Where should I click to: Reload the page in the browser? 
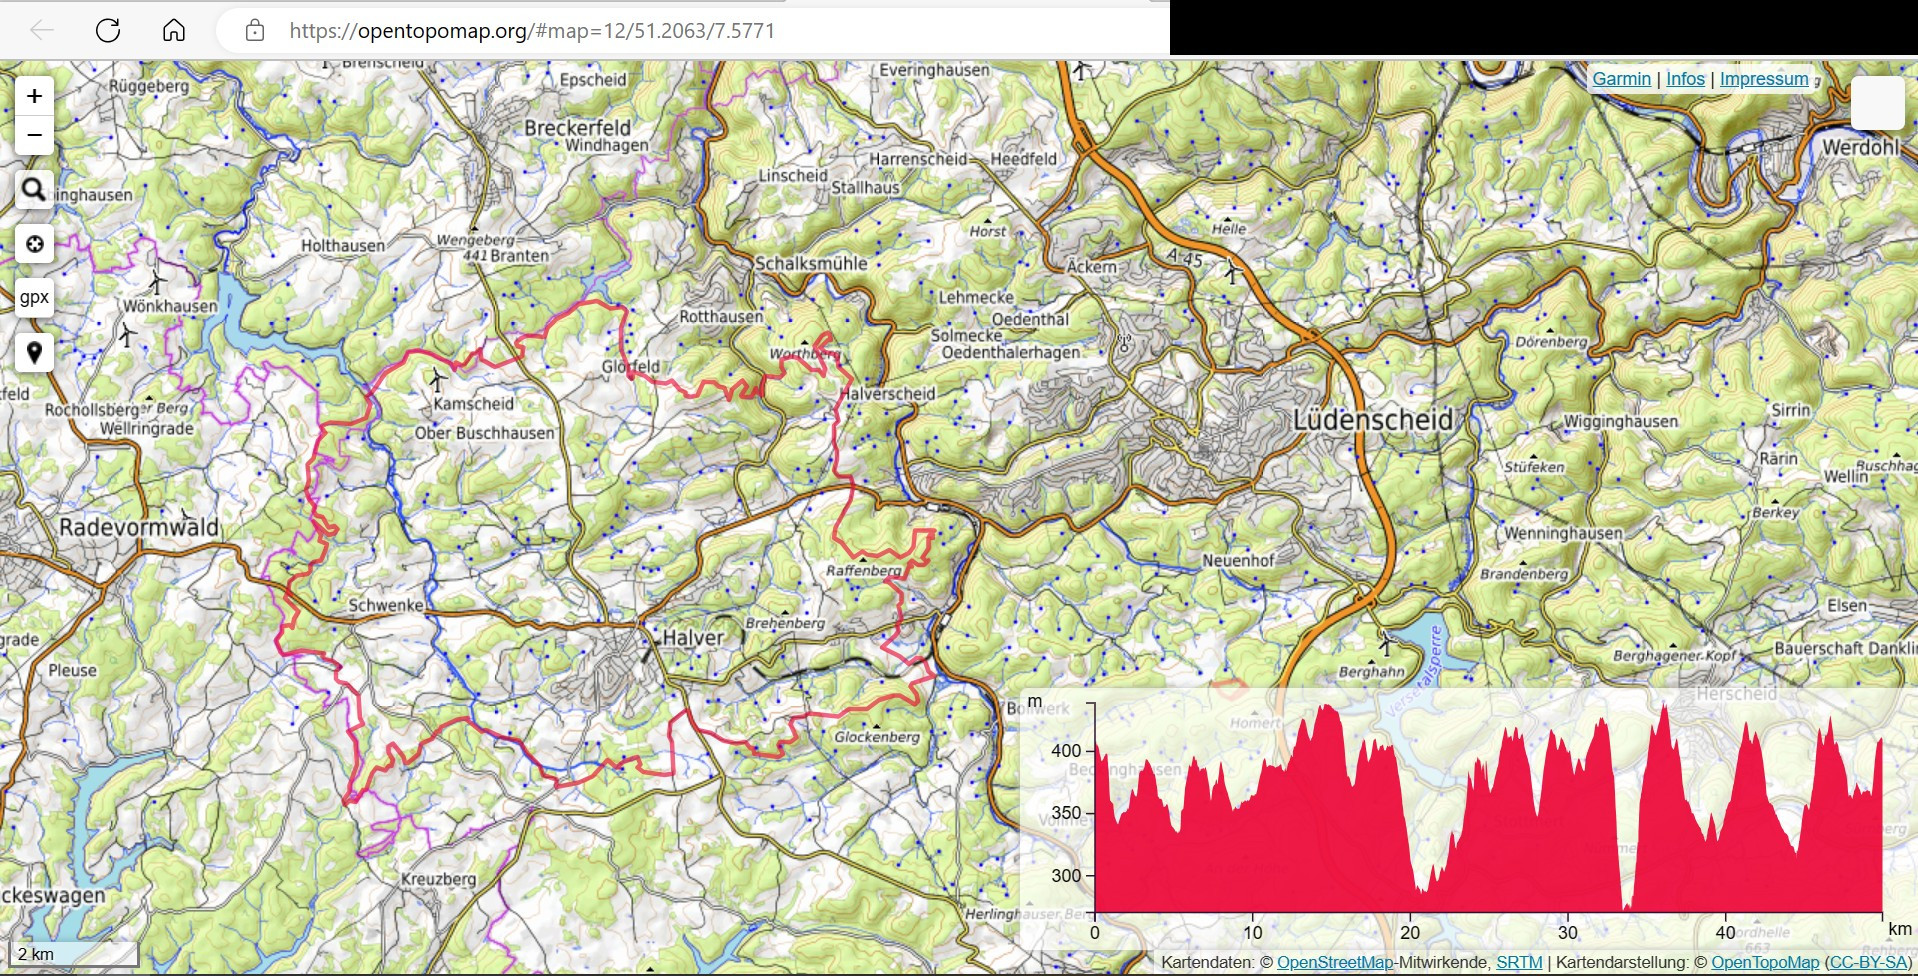point(108,30)
